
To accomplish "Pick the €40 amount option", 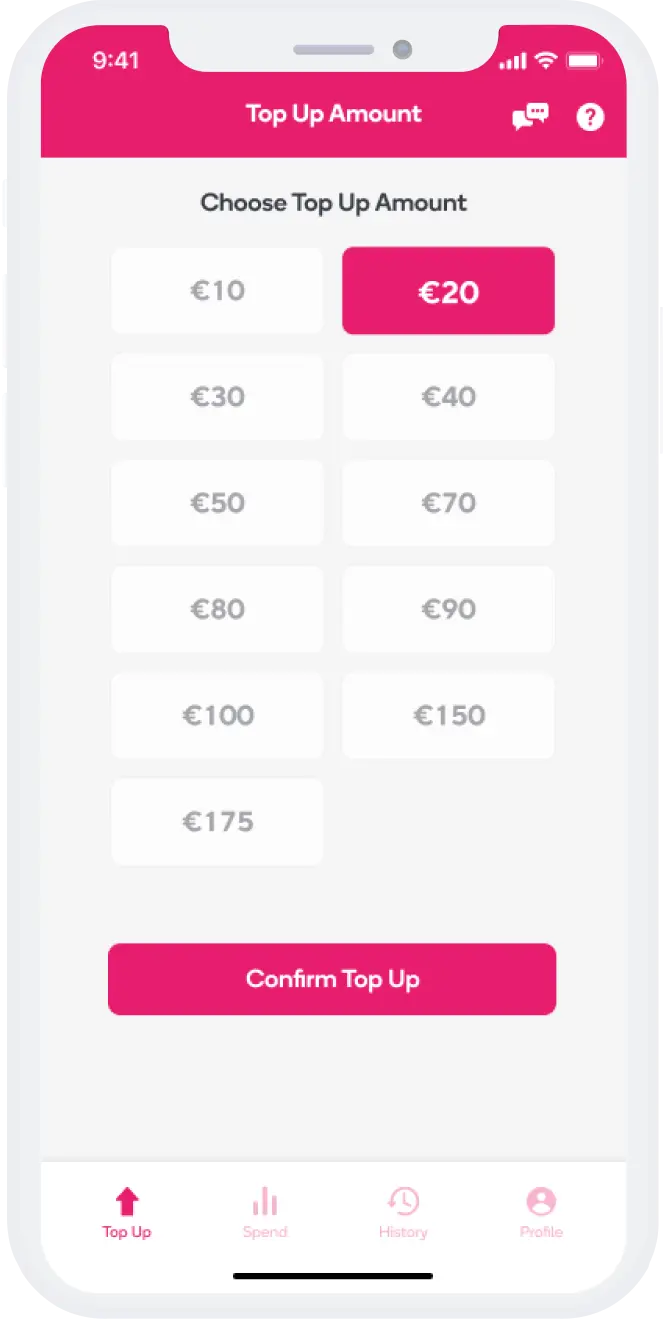I will pyautogui.click(x=448, y=396).
